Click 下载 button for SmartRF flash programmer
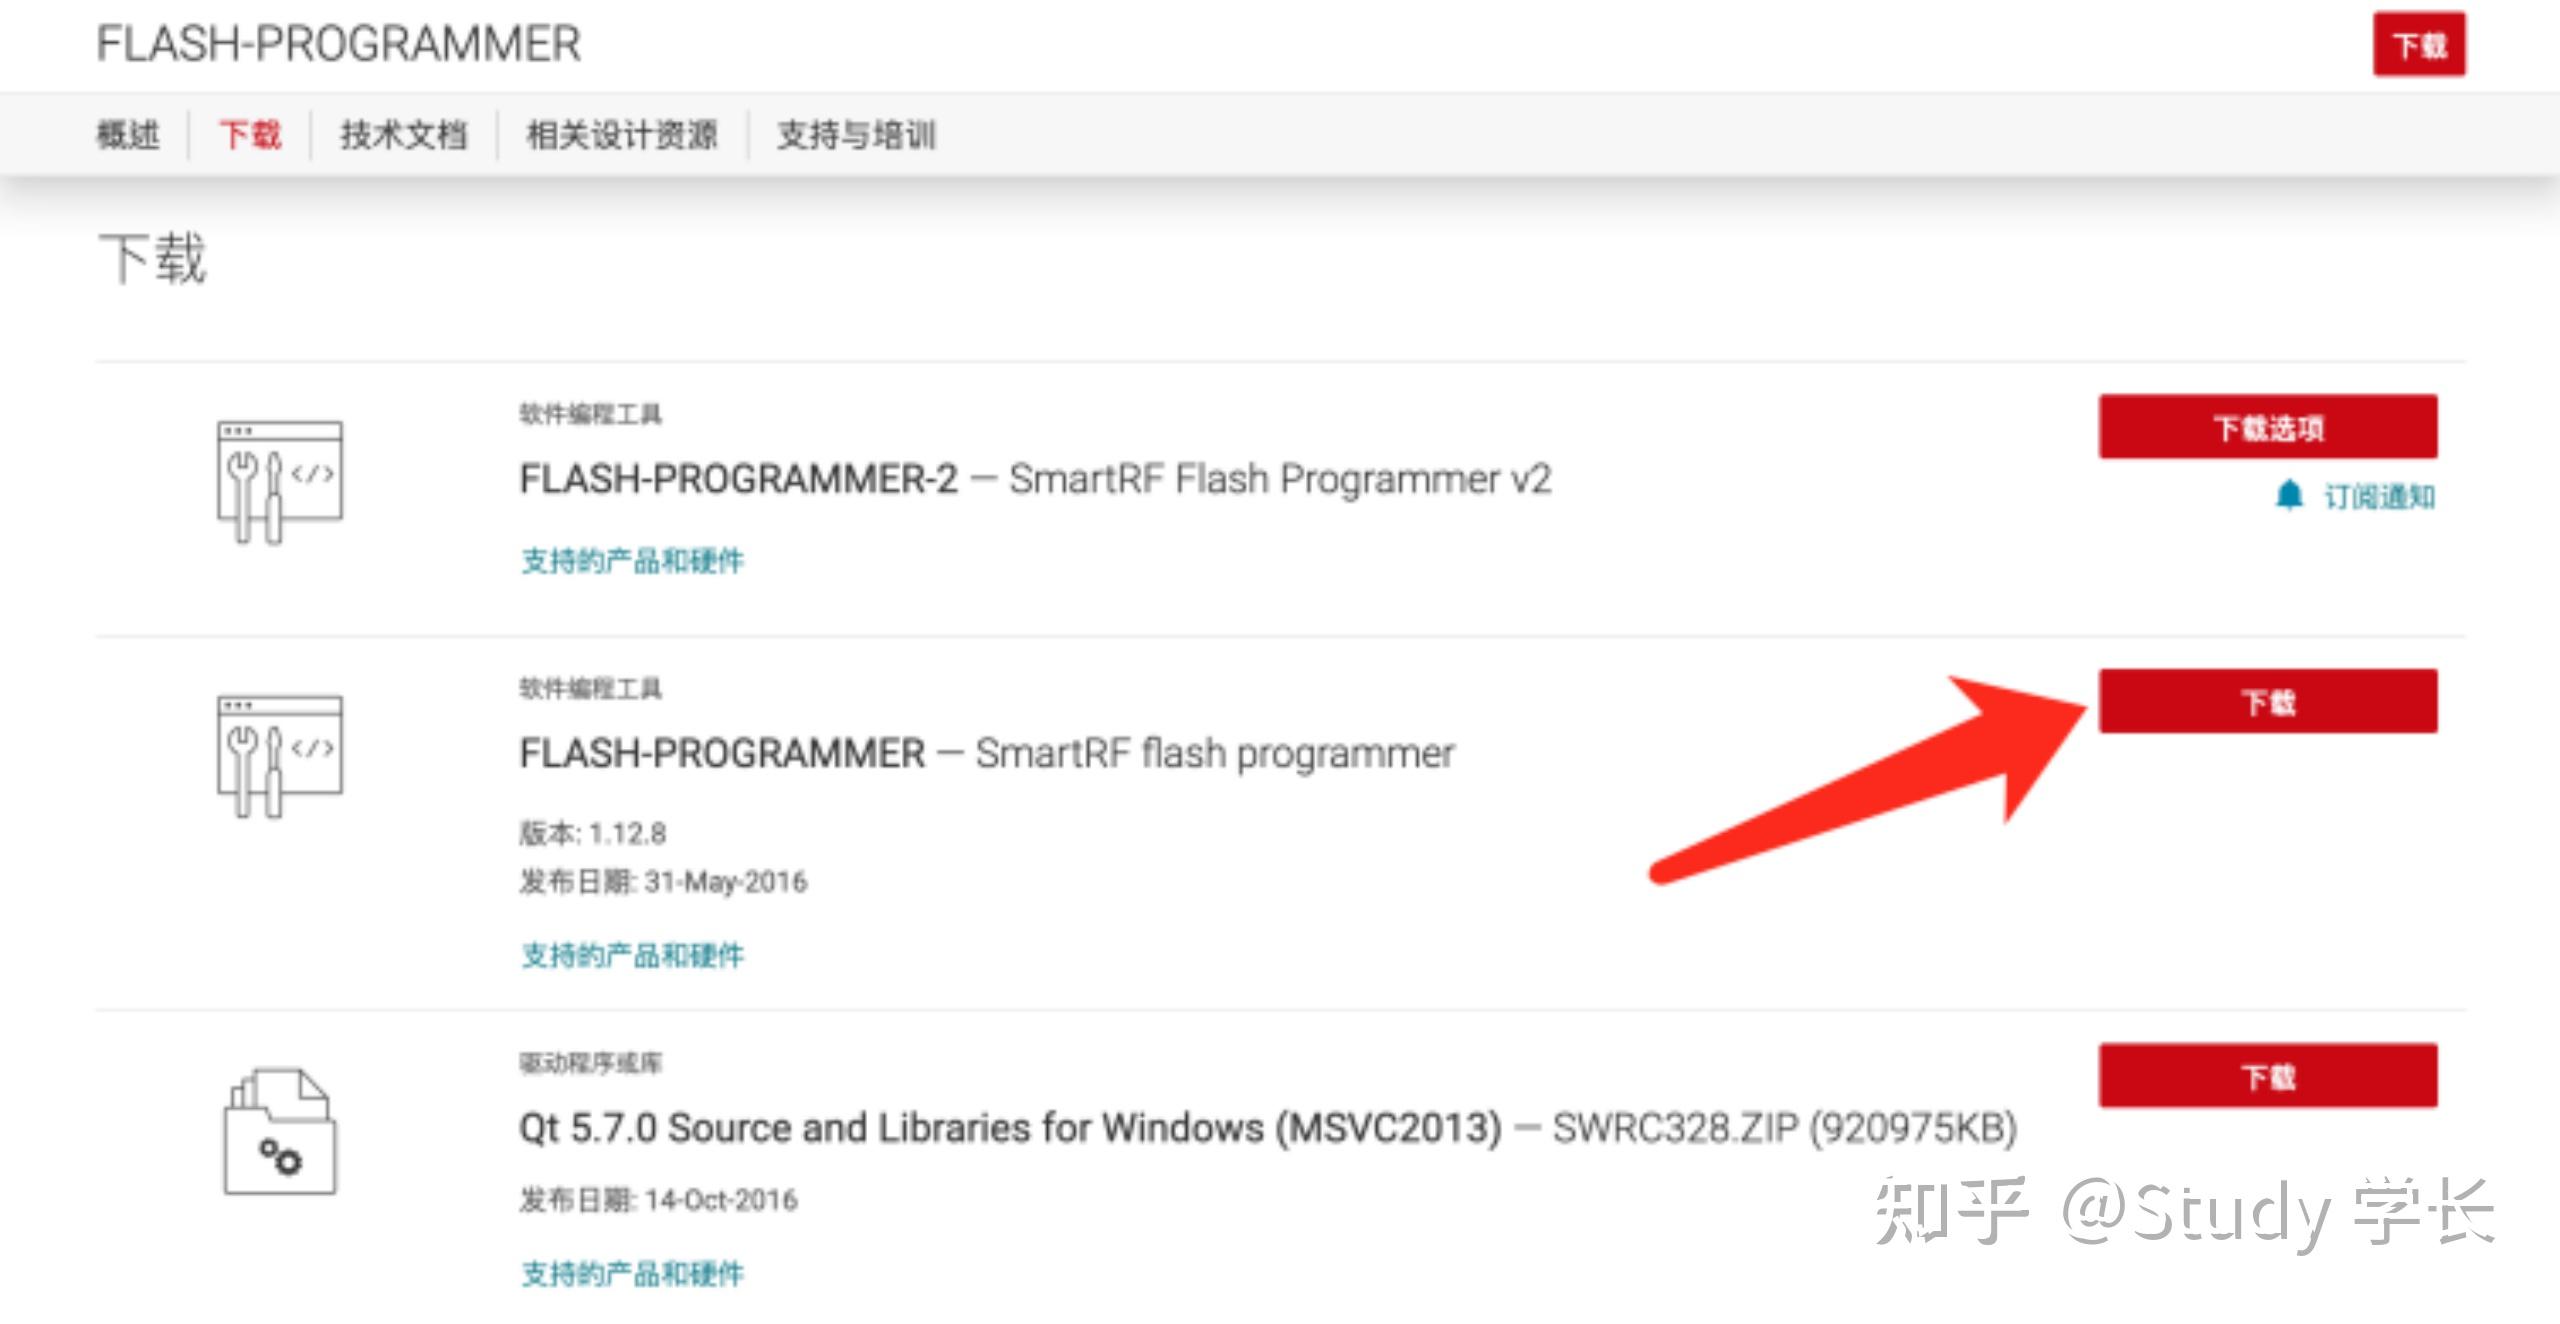The height and width of the screenshot is (1324, 2560). [x=2268, y=701]
